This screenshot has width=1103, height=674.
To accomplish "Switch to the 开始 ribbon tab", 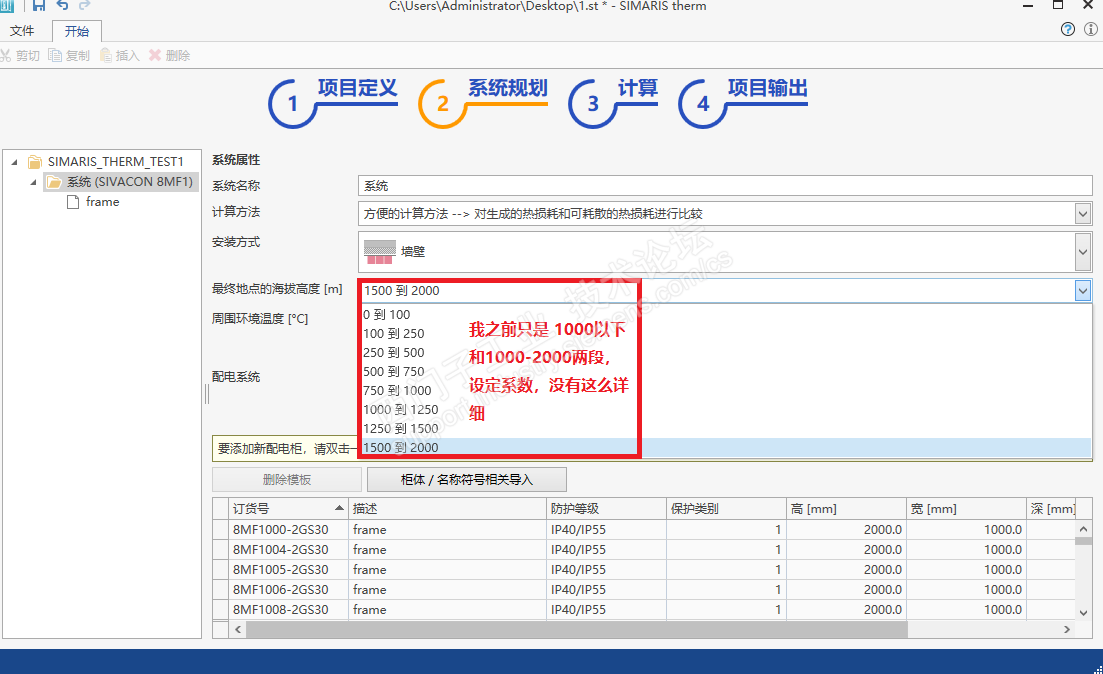I will coord(77,31).
